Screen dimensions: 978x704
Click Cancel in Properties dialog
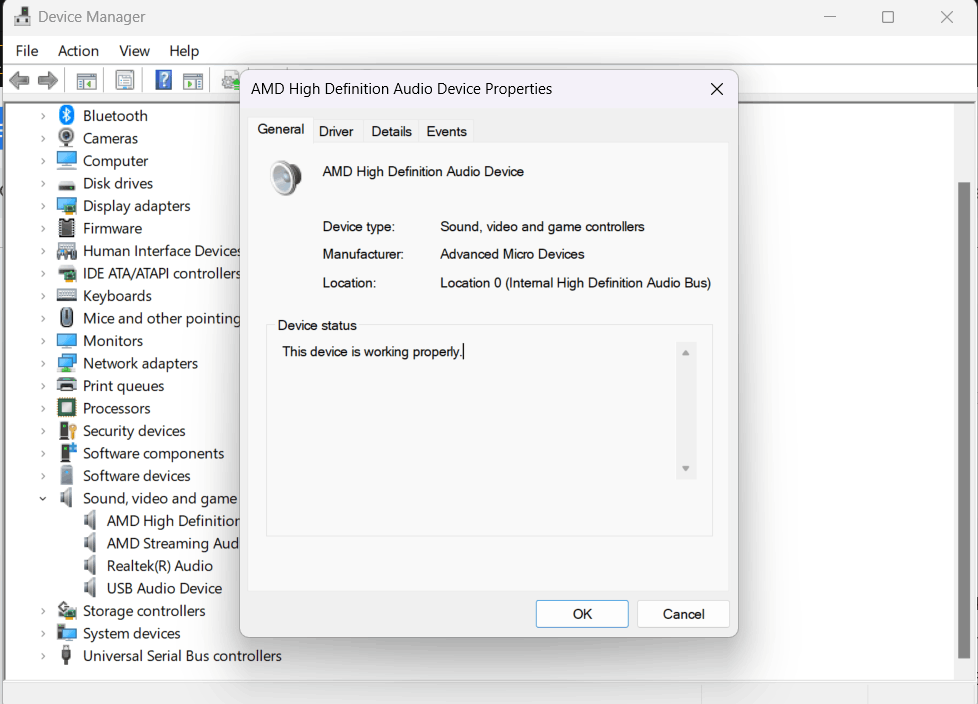[x=684, y=614]
